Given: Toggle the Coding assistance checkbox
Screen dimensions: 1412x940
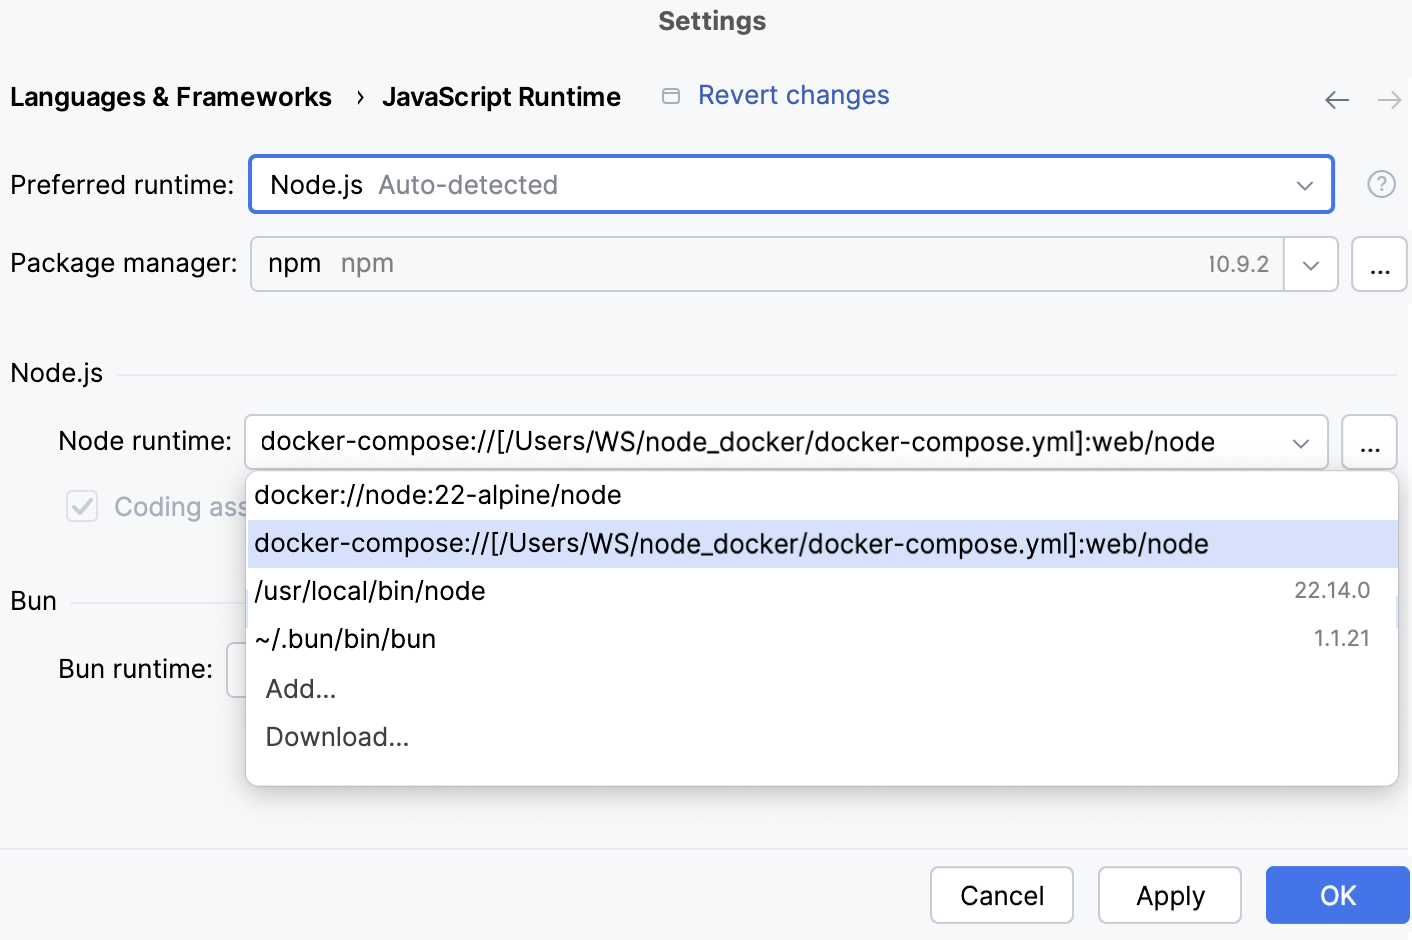Looking at the screenshot, I should pos(81,507).
